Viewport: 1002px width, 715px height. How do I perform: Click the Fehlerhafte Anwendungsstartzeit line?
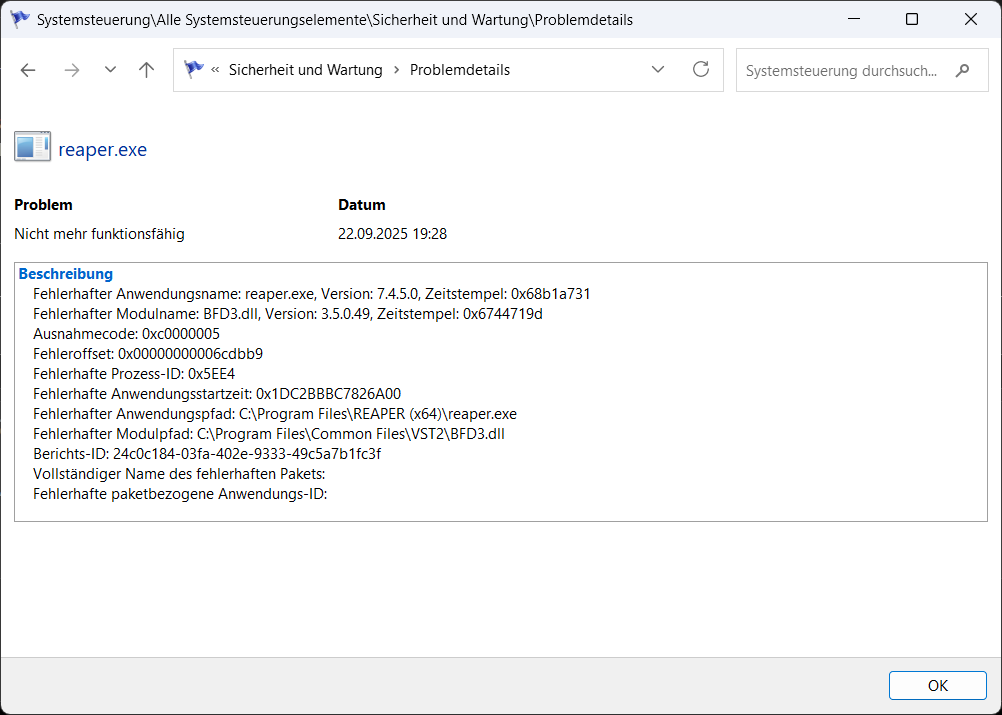click(217, 394)
